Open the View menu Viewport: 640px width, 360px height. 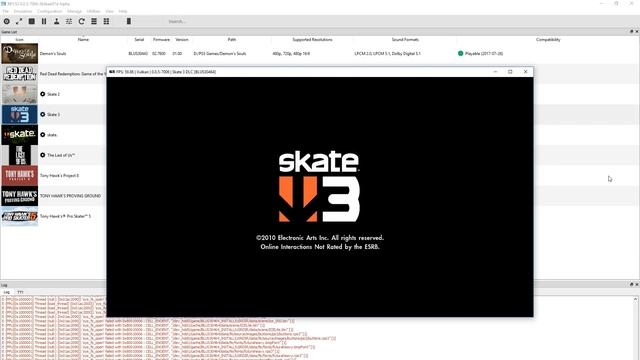click(x=109, y=11)
